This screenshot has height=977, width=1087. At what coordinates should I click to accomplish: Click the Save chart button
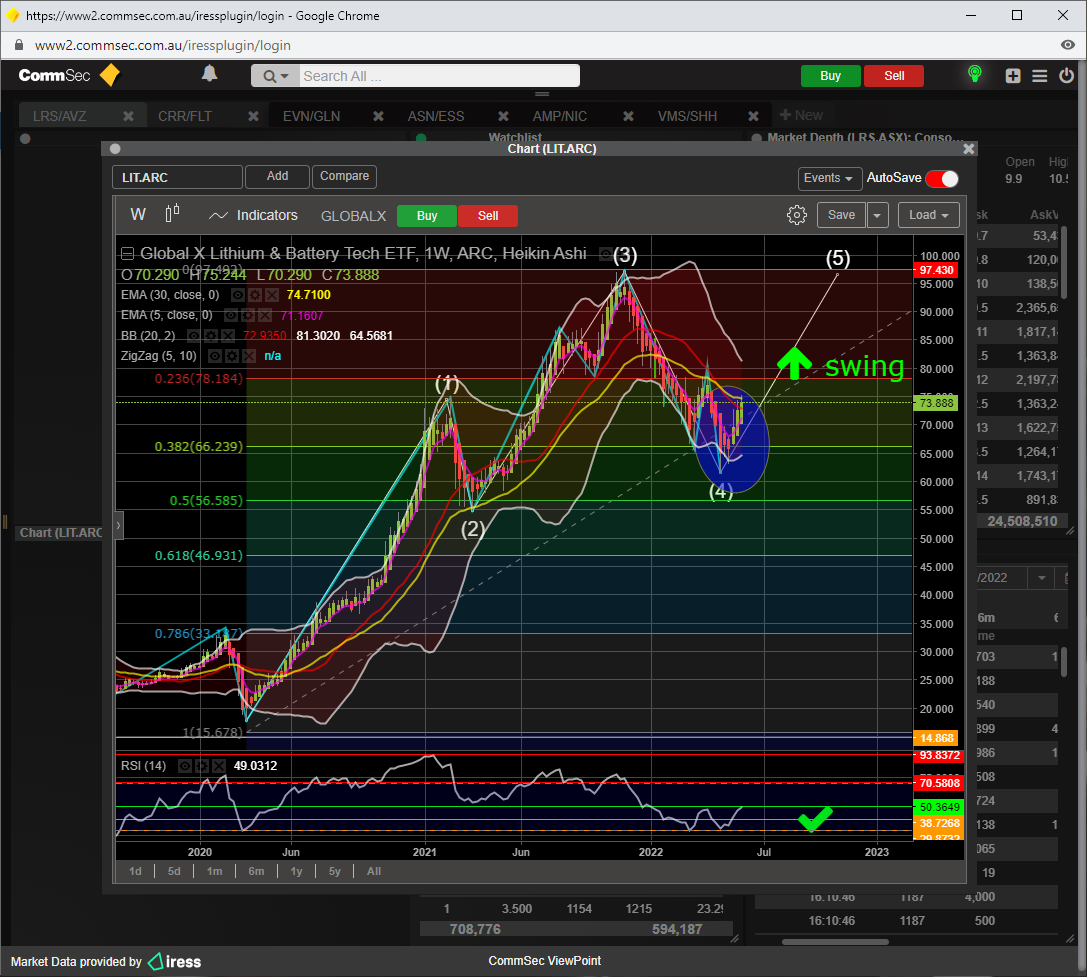click(x=842, y=215)
